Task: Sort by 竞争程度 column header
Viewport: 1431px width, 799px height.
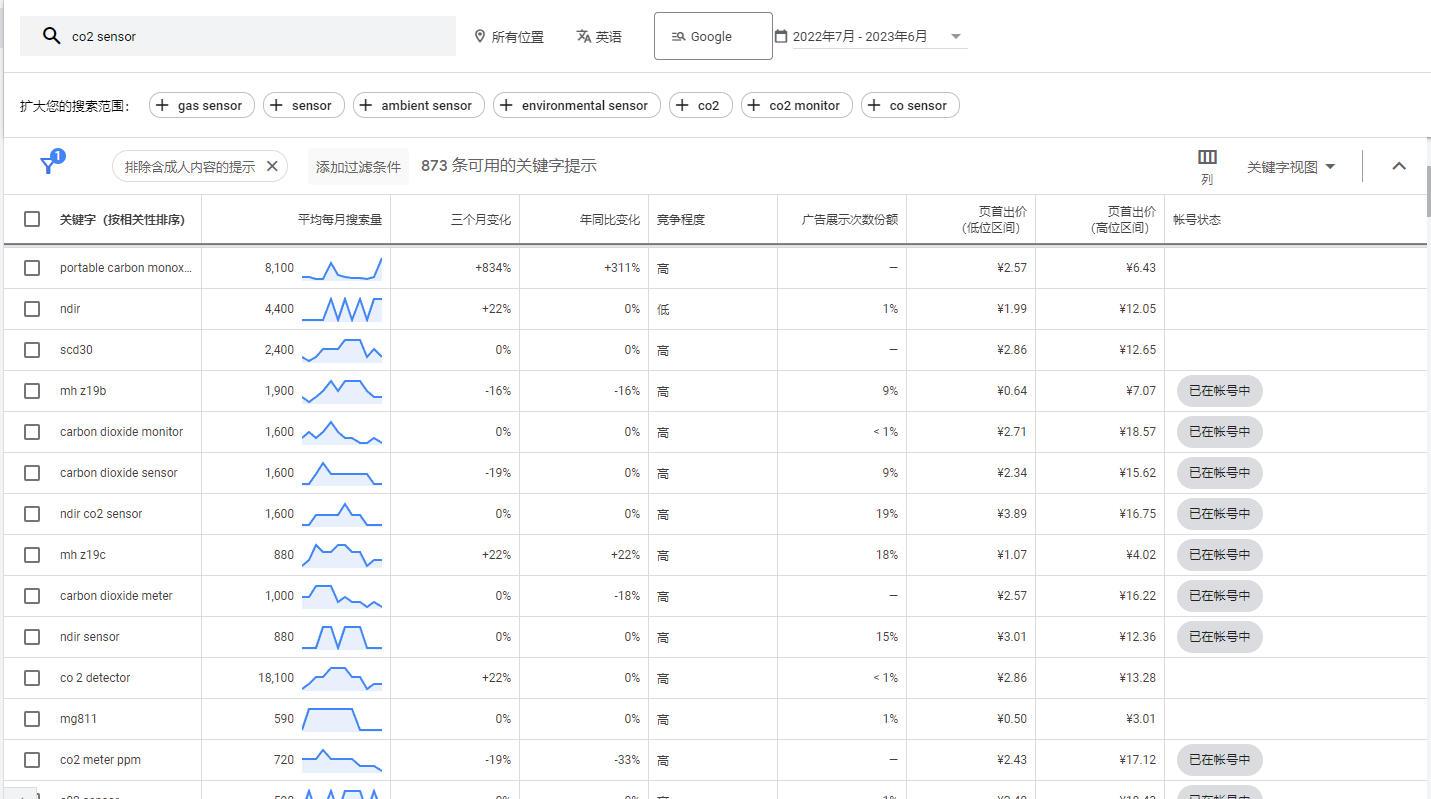Action: (x=681, y=219)
